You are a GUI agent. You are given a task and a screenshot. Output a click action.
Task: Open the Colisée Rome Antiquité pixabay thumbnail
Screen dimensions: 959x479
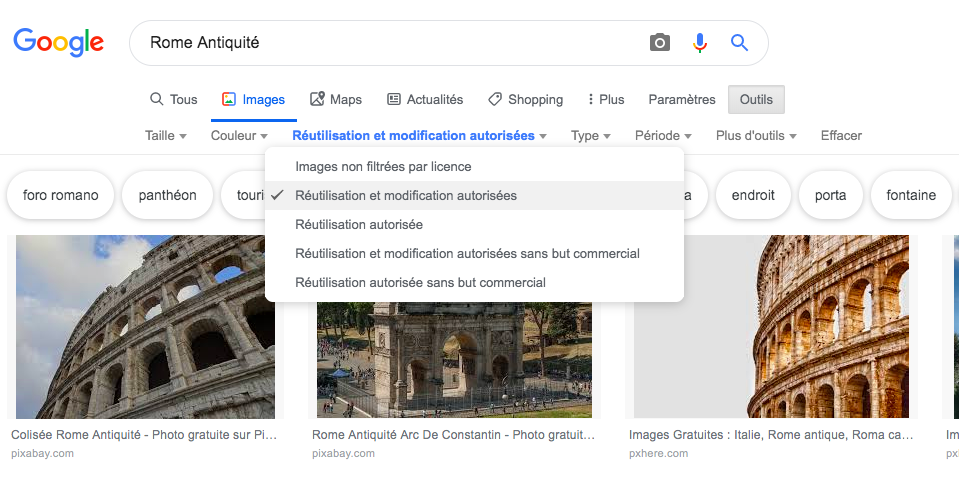pyautogui.click(x=145, y=326)
